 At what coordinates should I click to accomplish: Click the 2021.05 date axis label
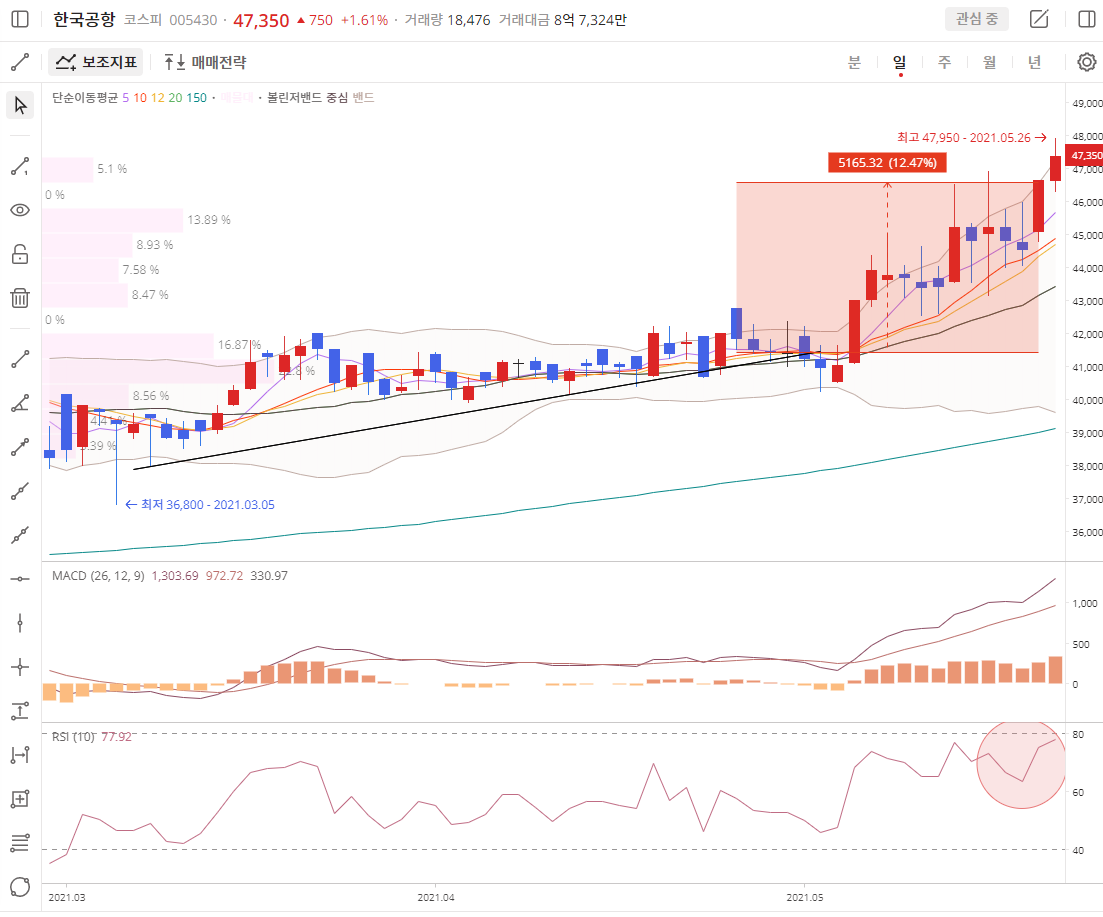point(805,897)
